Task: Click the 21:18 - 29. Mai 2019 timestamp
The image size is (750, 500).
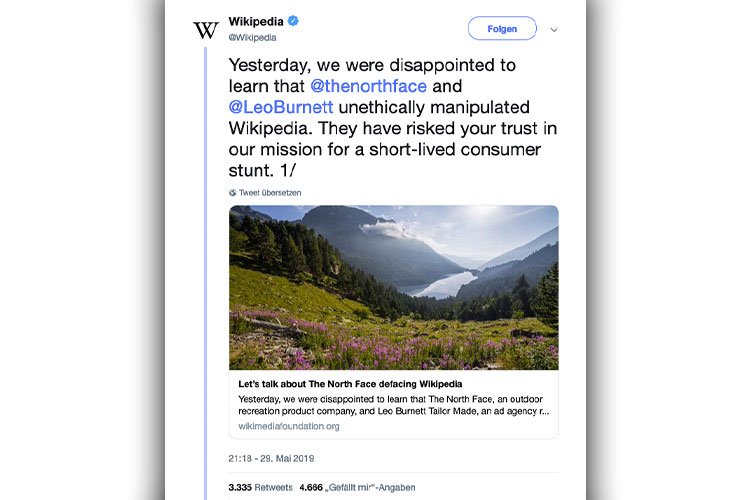Action: [x=271, y=459]
